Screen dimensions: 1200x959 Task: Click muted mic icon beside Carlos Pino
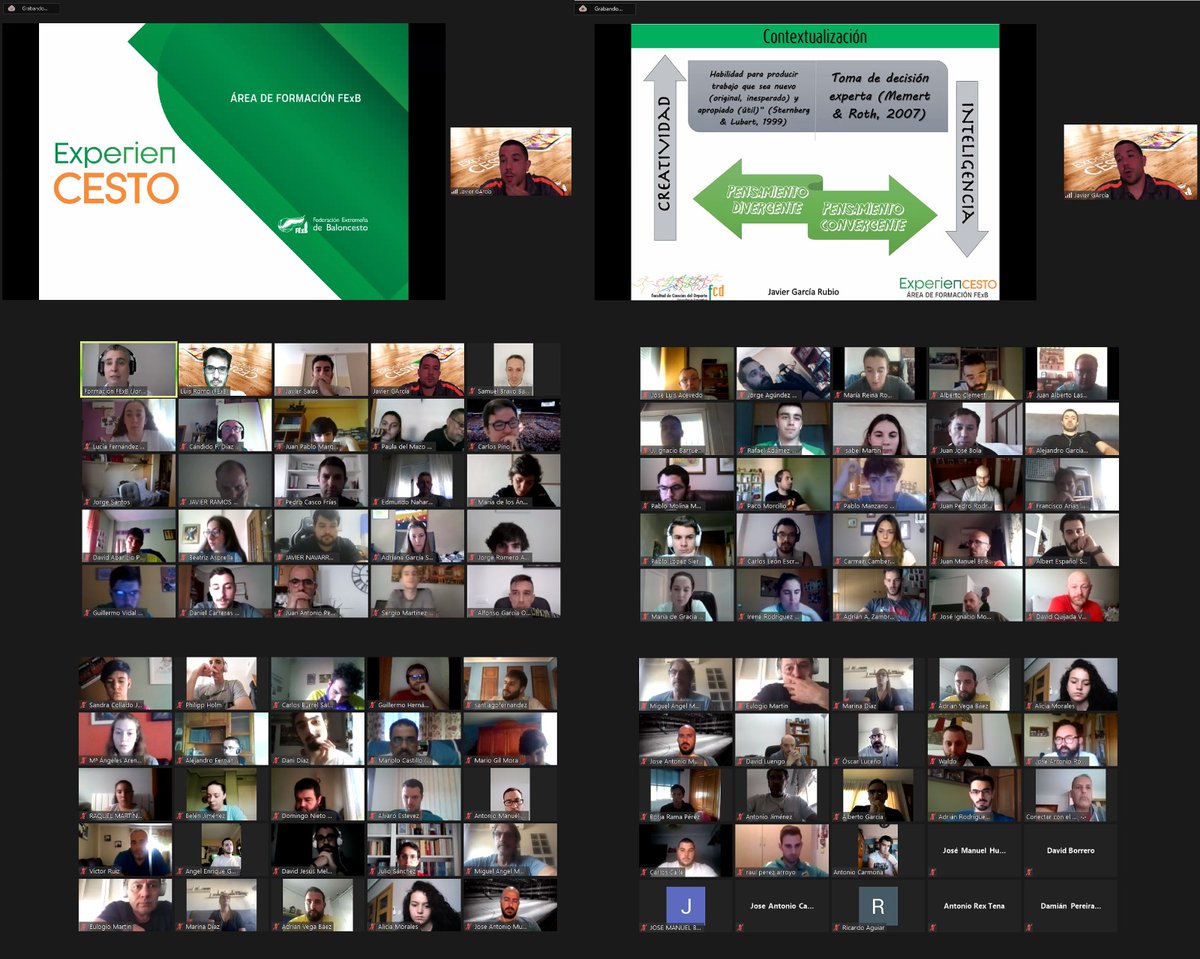(x=473, y=446)
